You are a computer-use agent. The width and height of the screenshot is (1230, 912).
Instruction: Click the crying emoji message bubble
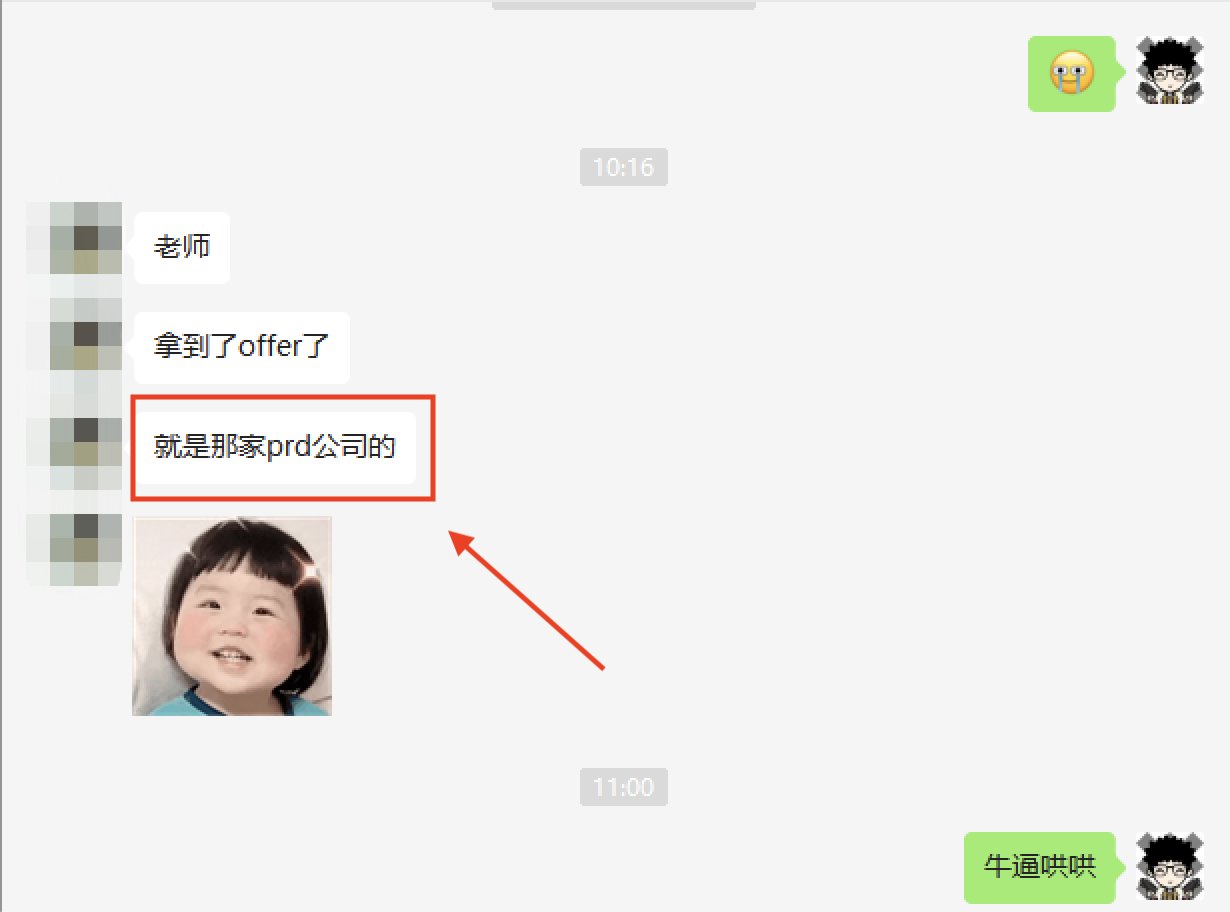1071,73
